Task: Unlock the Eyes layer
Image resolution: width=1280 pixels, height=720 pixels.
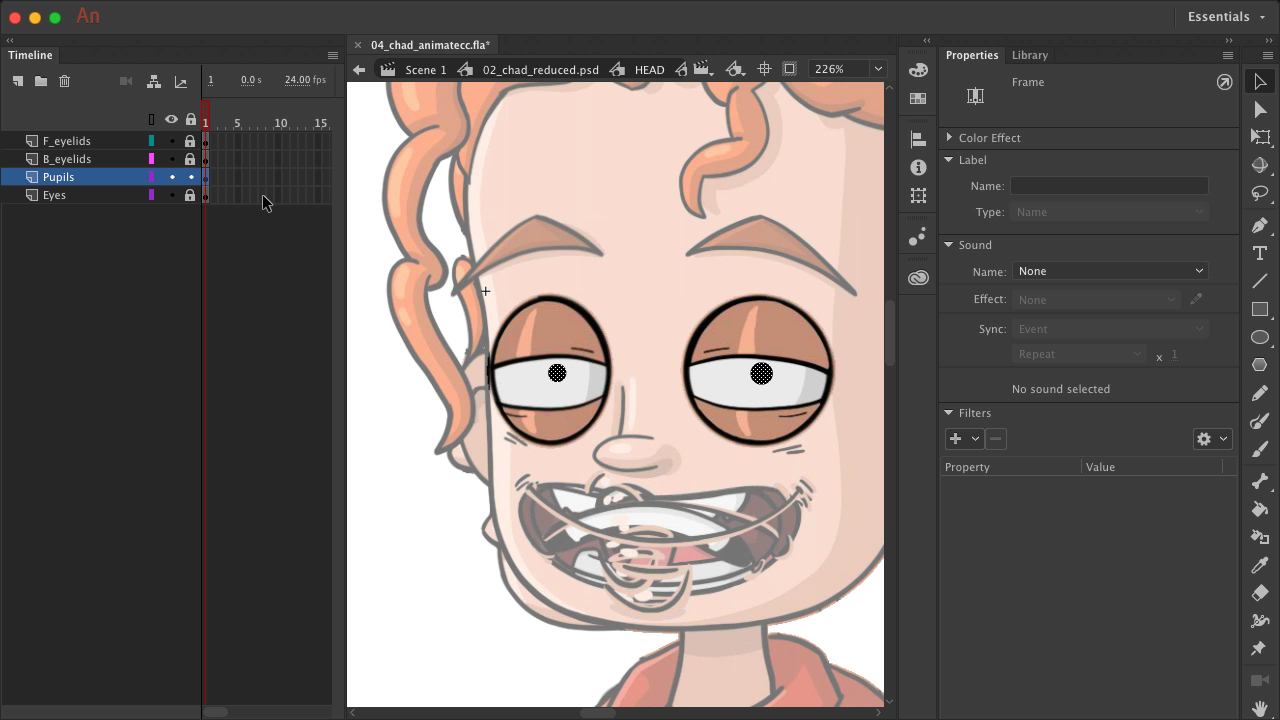Action: tap(190, 195)
